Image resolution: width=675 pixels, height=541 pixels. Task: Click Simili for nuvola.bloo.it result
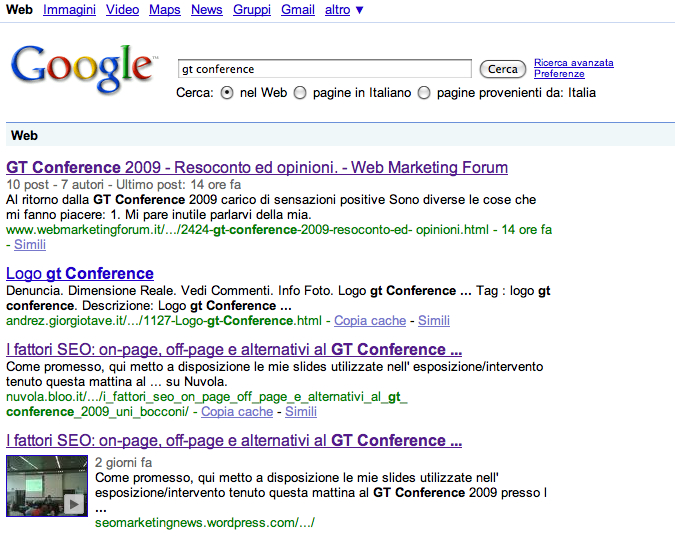300,412
